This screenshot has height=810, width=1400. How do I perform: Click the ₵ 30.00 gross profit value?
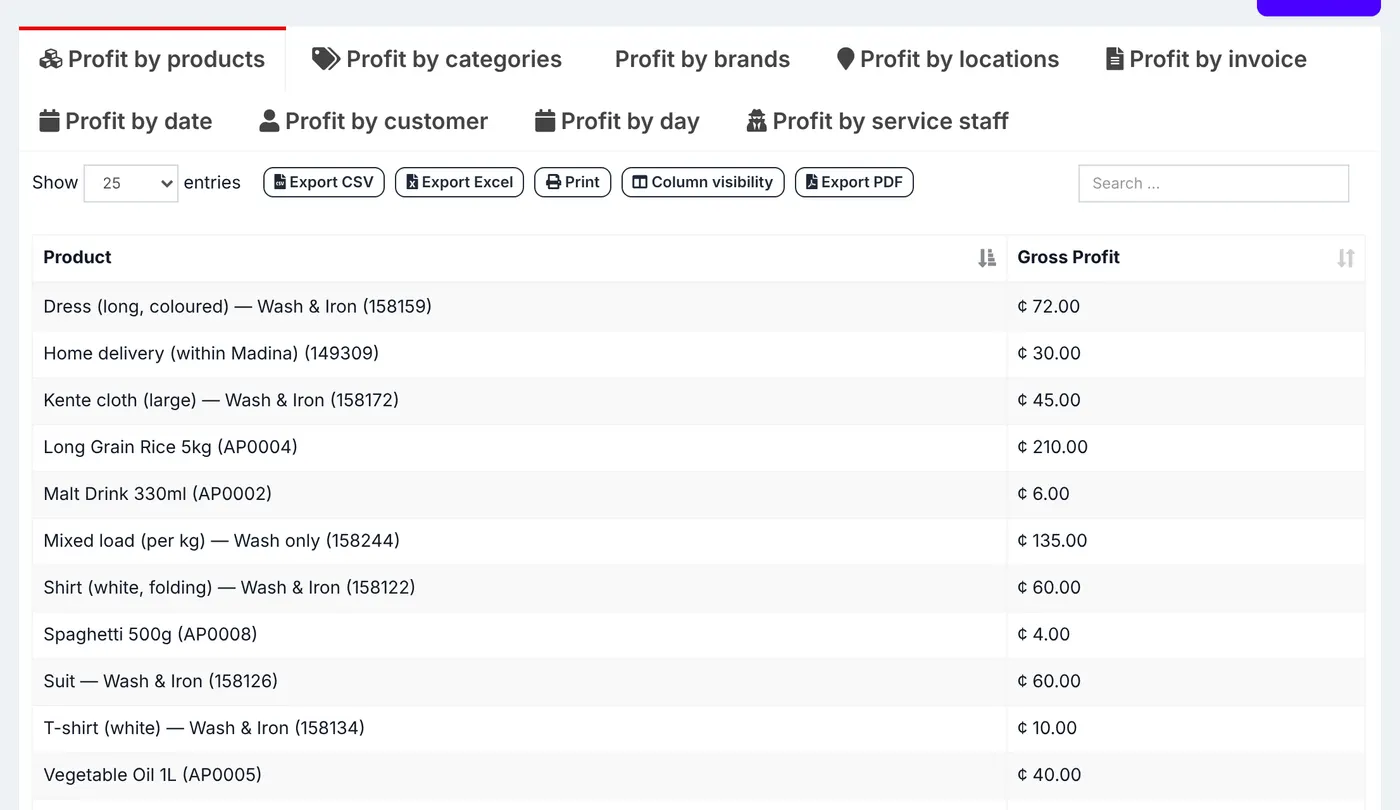(1049, 353)
